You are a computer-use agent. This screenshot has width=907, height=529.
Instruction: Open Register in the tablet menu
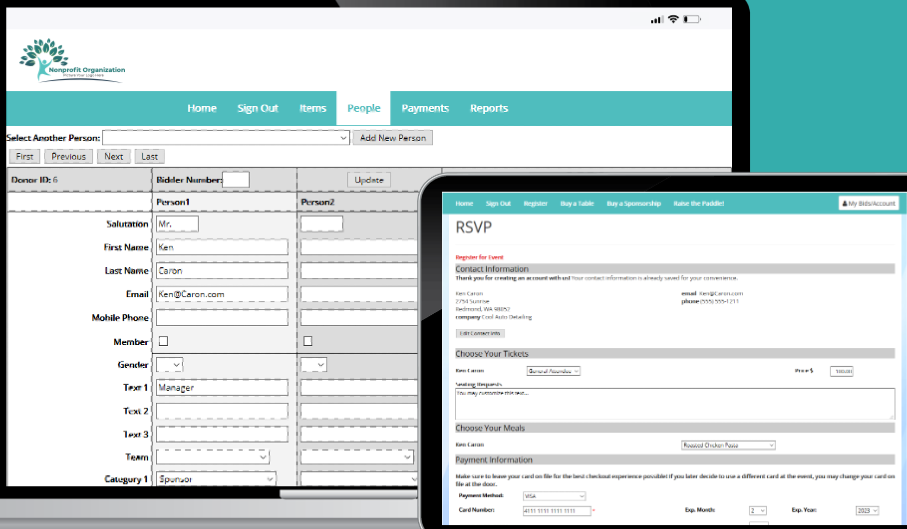click(x=535, y=204)
